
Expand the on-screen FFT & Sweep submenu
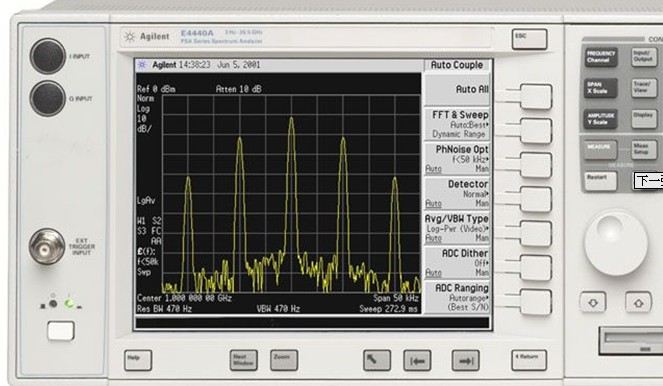click(457, 124)
